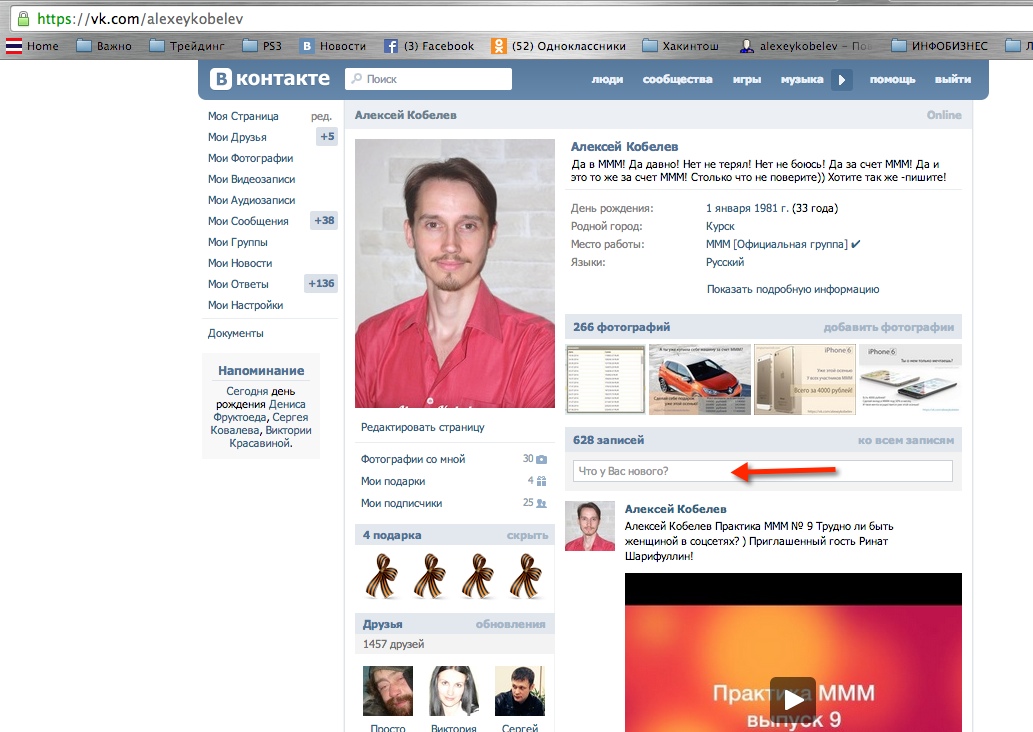
Task: Click the gift icon beside Мои подарки
Action: (542, 481)
